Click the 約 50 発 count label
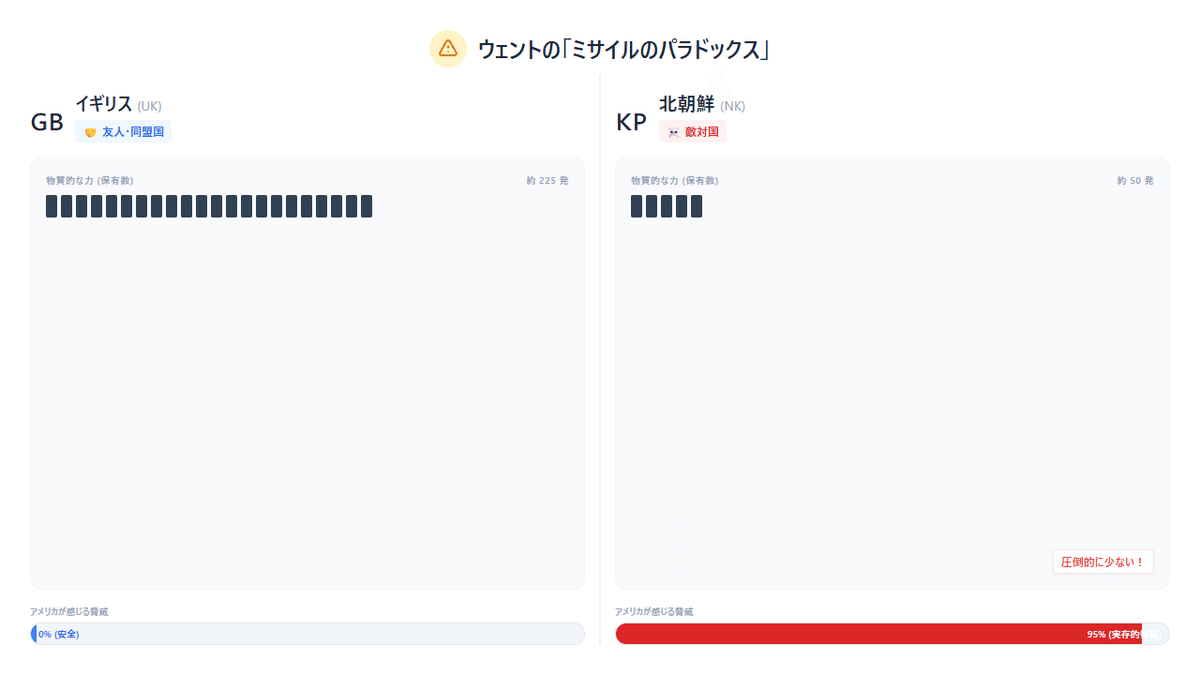This screenshot has width=1200, height=675. 1134,181
